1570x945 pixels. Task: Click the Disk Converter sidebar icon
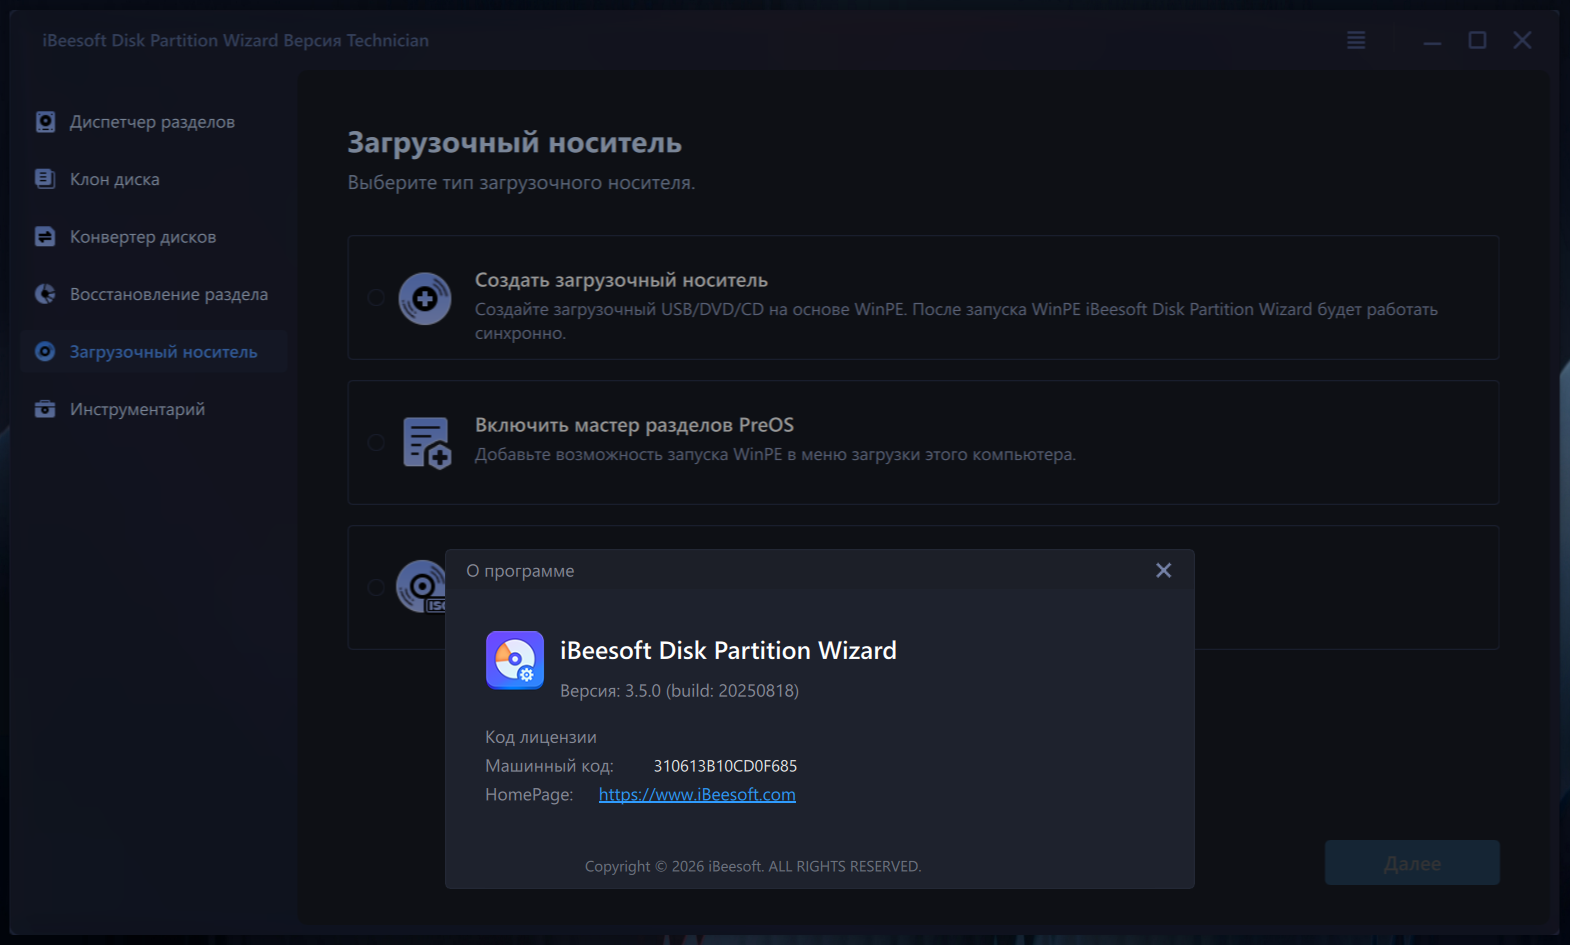click(x=45, y=237)
